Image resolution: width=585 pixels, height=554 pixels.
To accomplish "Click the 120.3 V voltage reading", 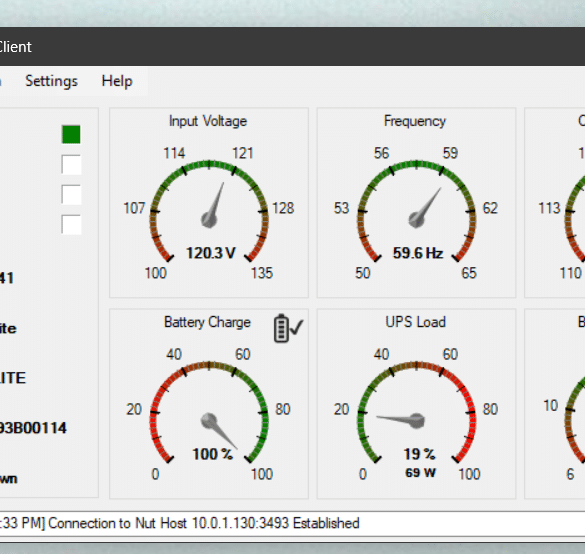I will coord(211,253).
